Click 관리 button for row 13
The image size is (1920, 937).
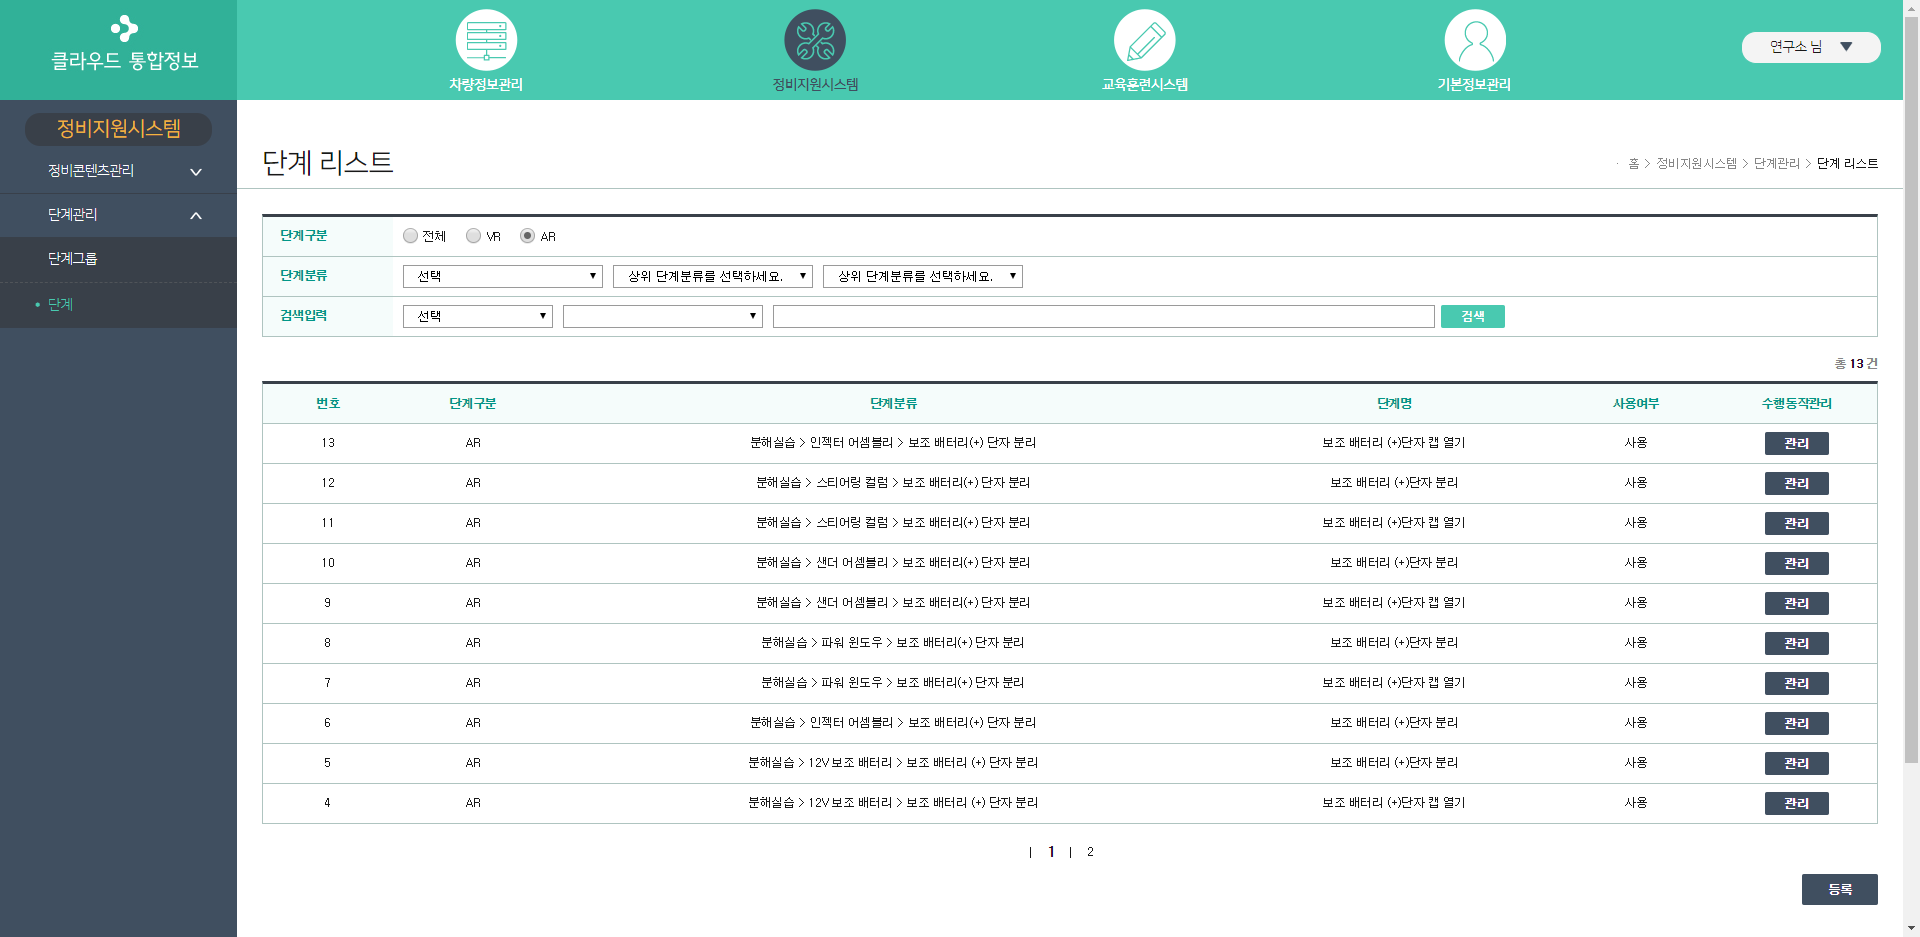coord(1797,443)
